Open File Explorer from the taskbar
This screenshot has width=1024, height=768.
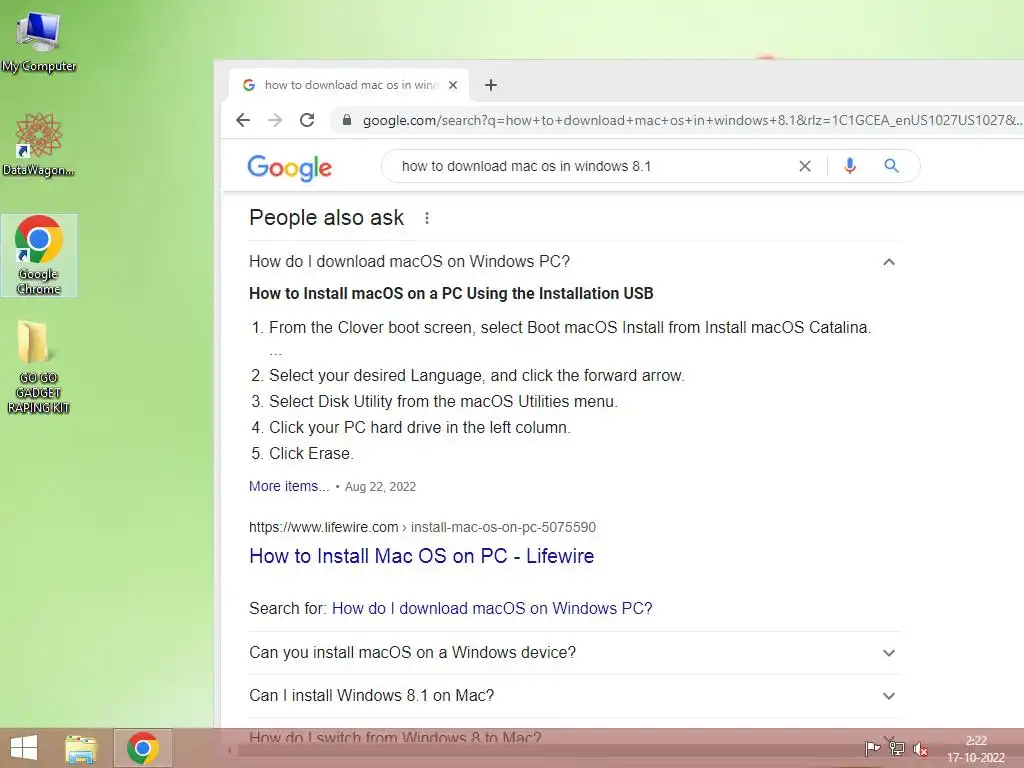[x=80, y=748]
